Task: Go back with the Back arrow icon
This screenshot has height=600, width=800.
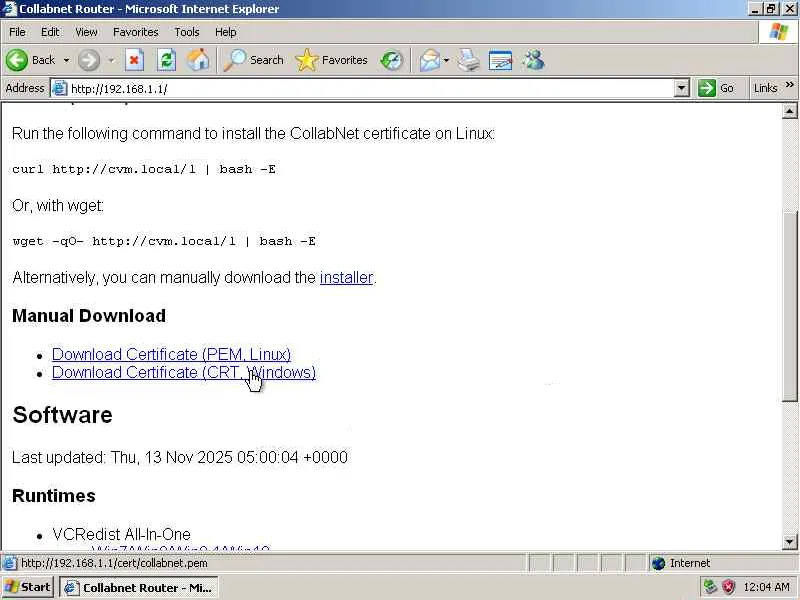Action: (x=17, y=60)
